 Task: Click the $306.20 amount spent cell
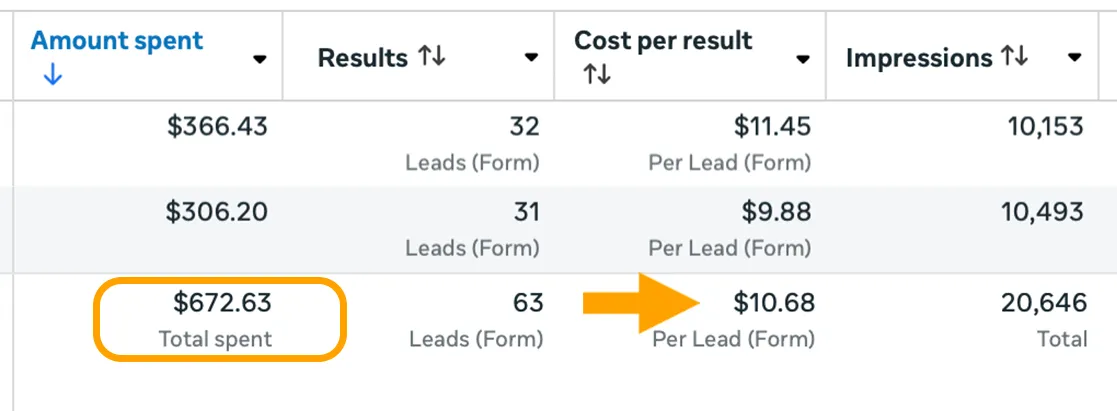pos(217,212)
